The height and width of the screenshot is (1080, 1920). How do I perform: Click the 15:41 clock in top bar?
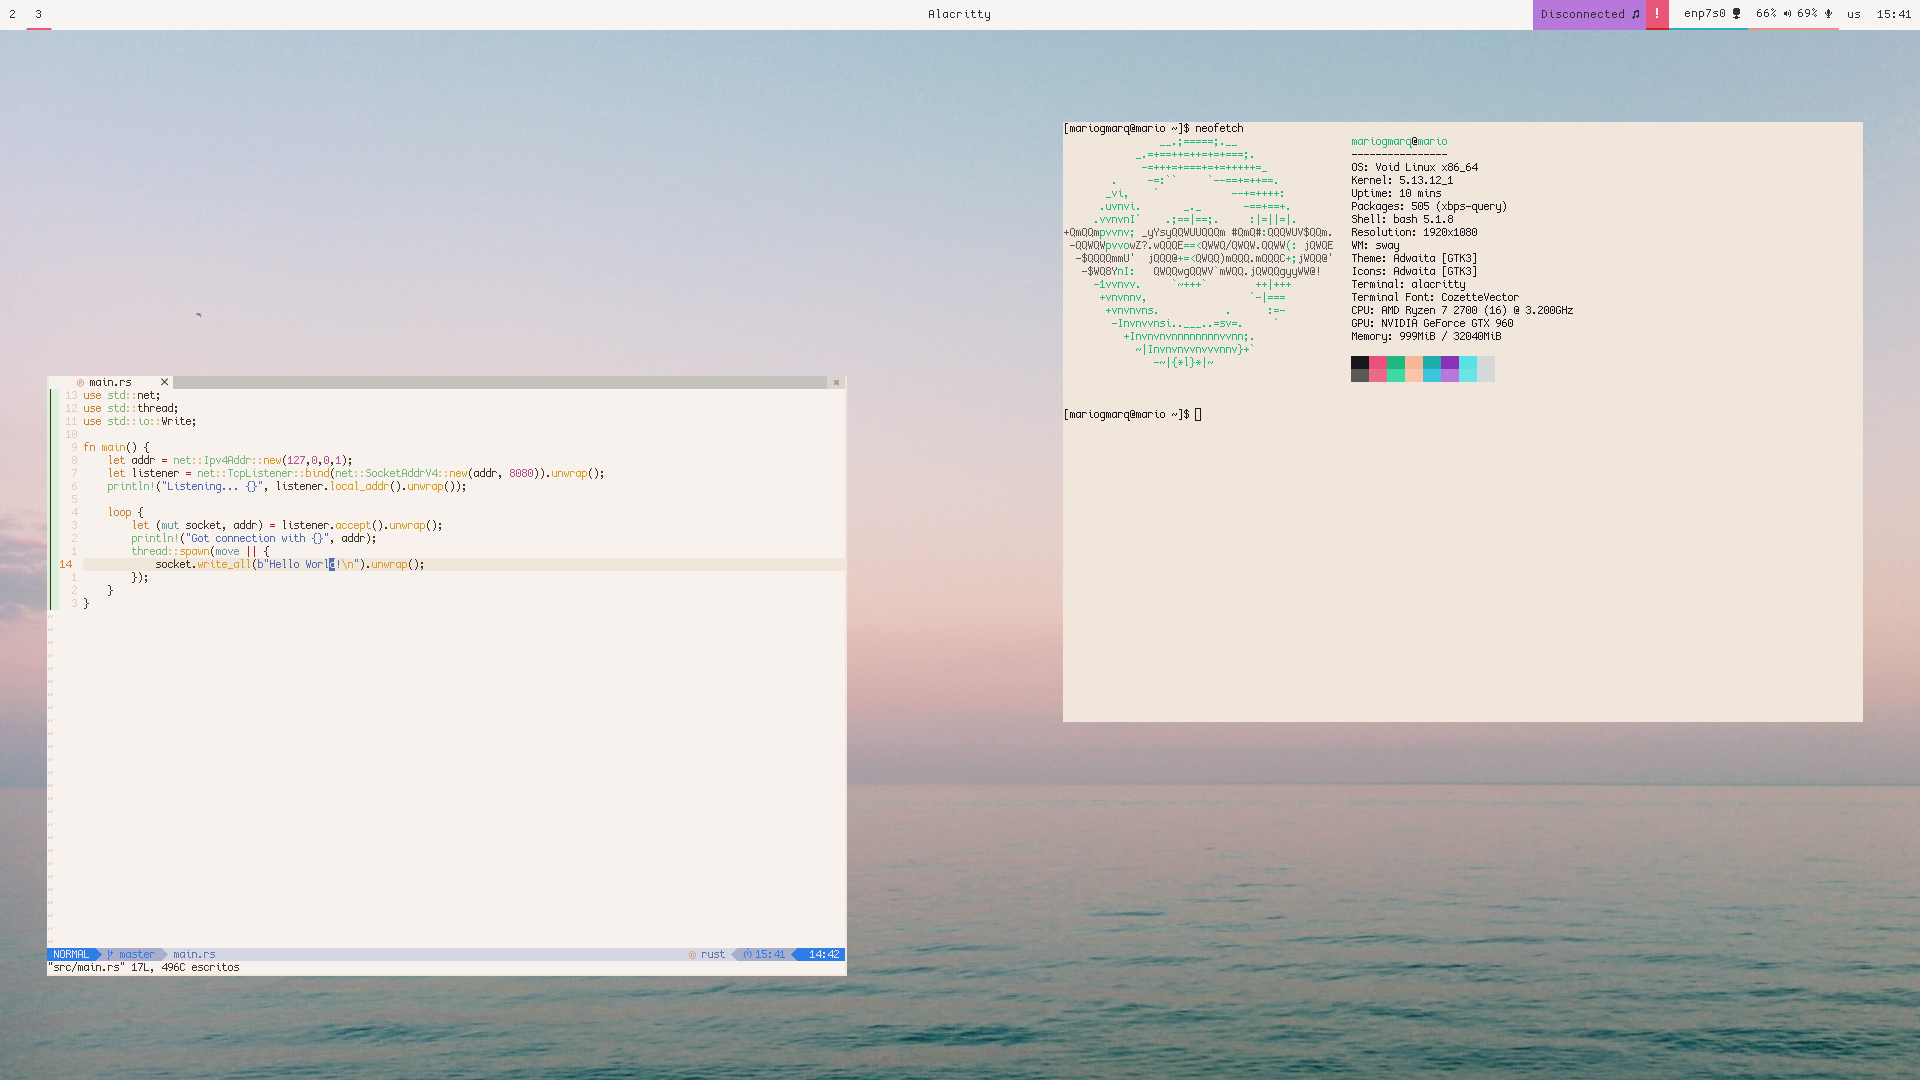point(1894,14)
